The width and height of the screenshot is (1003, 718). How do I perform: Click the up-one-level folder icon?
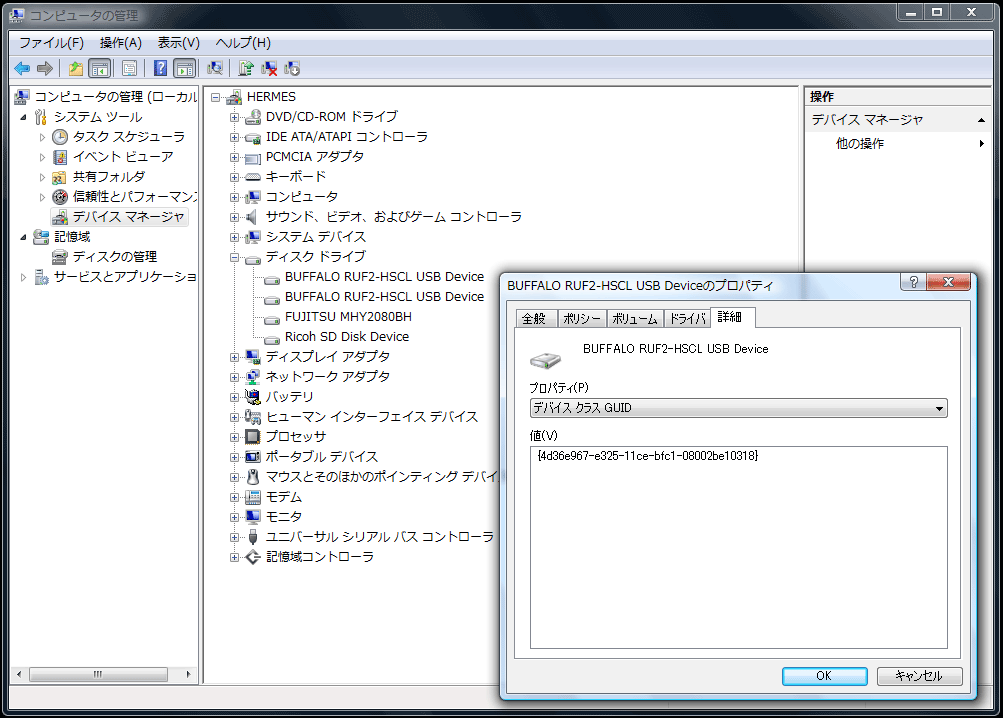pos(75,68)
